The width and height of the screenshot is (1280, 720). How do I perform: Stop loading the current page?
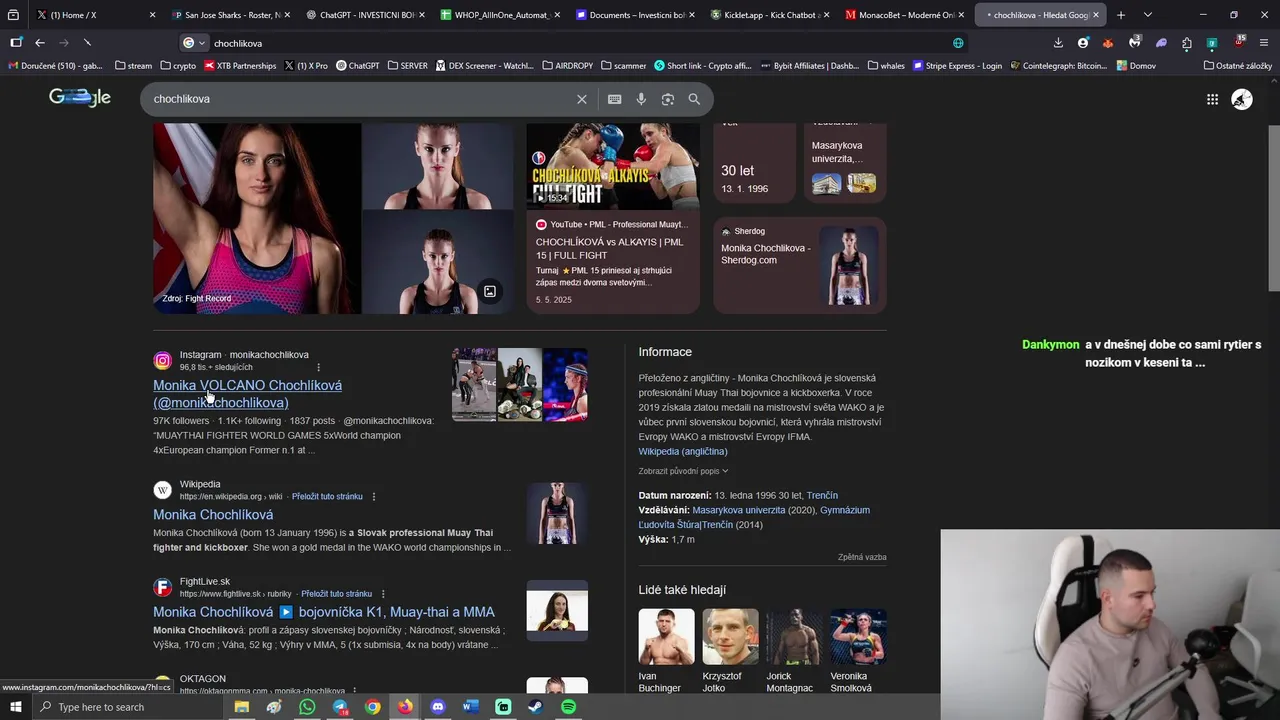point(87,43)
